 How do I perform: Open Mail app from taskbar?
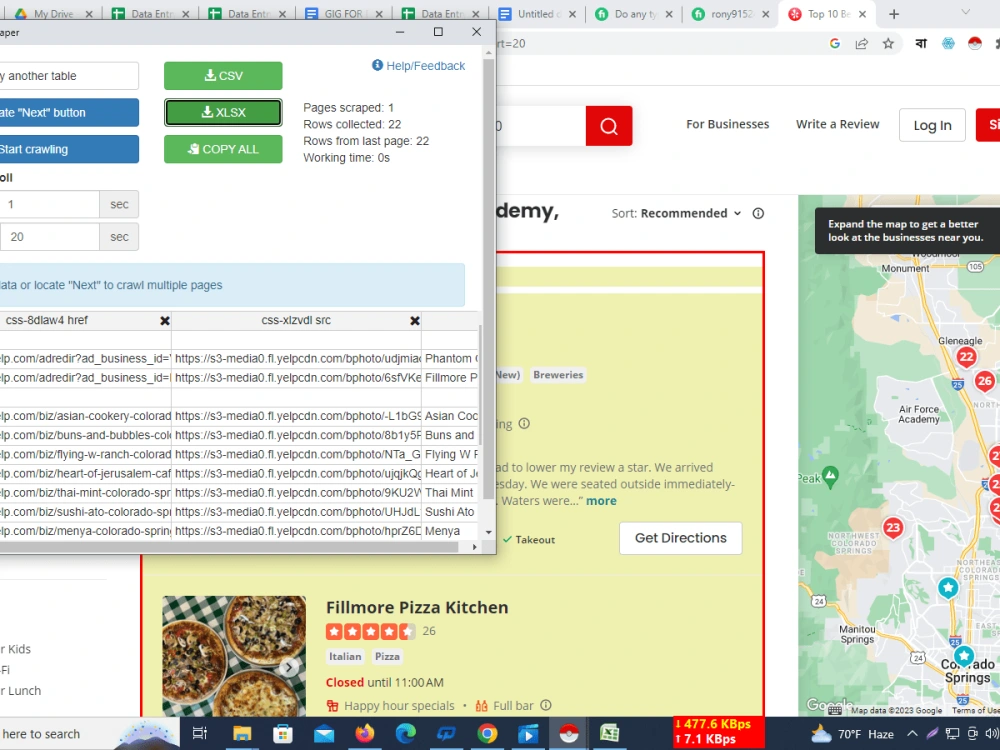(324, 733)
